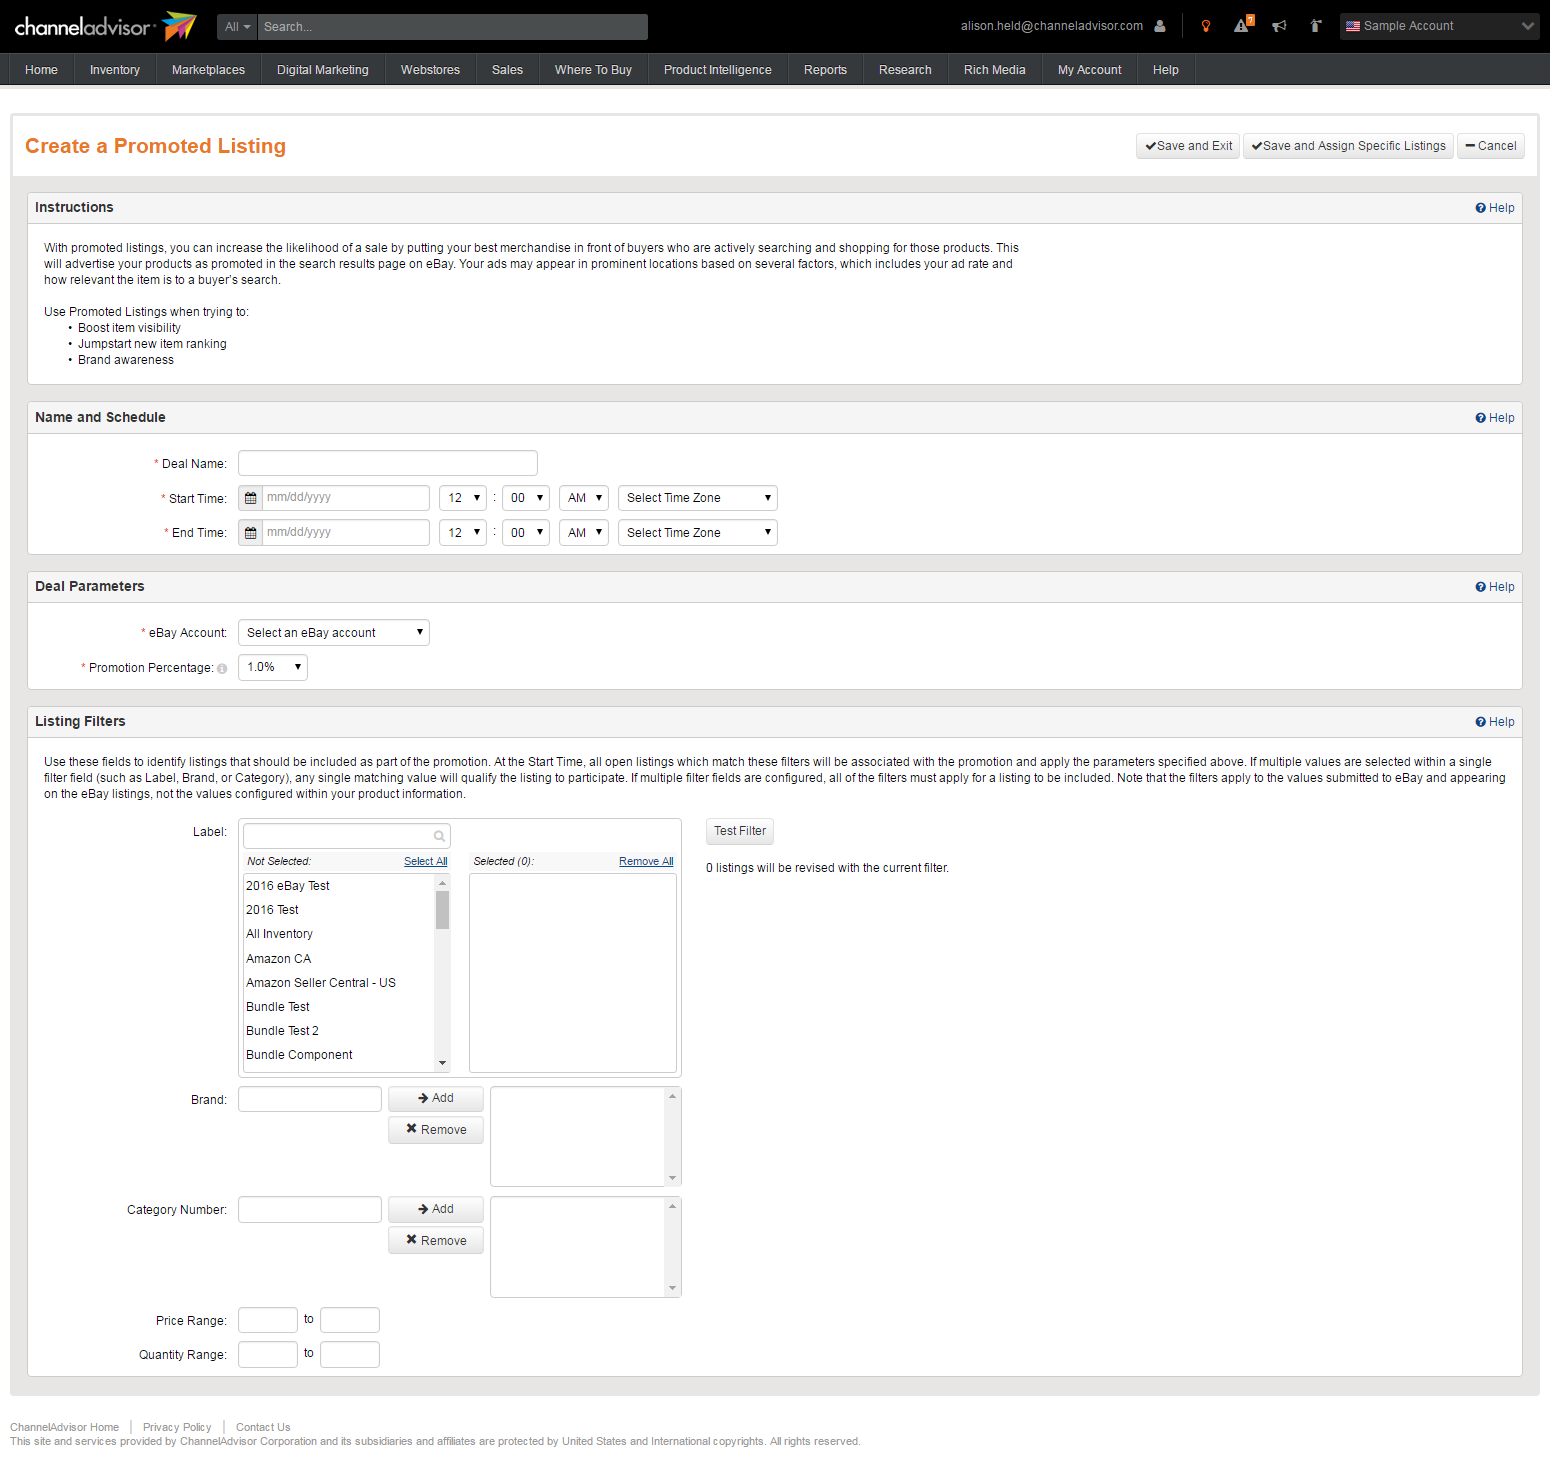Screen dimensions: 1550x1458
Task: Open the End Time hour dropdown
Action: [463, 533]
